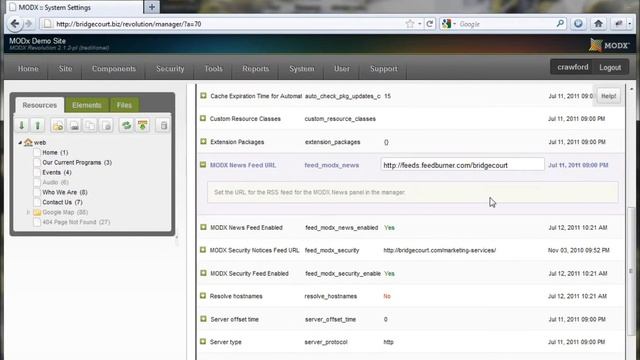Select 404 Page Not Found (27) in tree
Screen dimensions: 640x360
(x=76, y=222)
